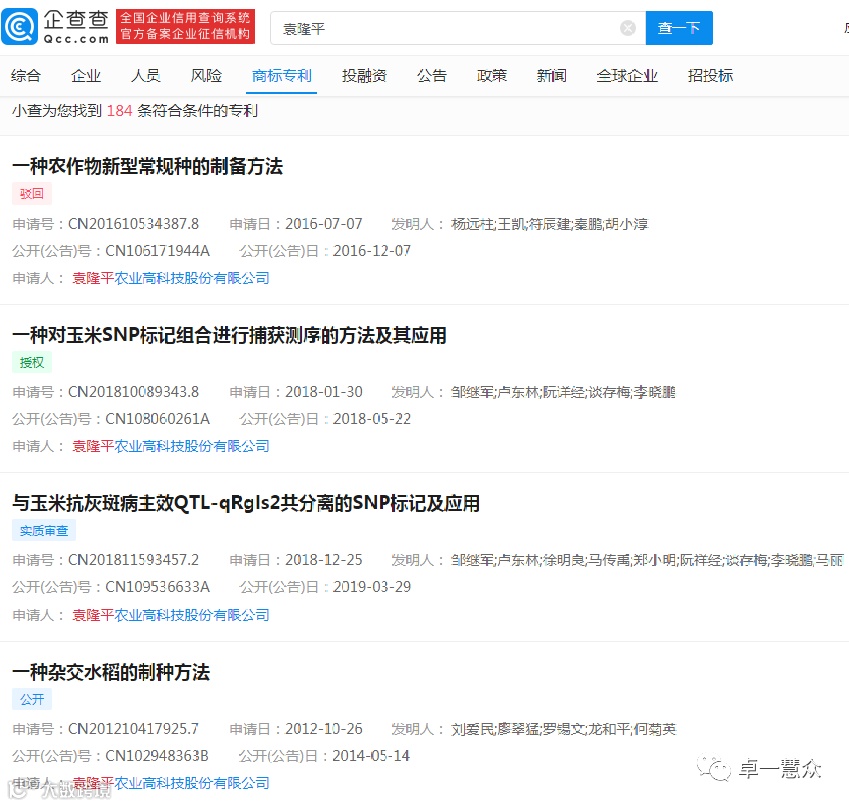Switch to the 新闻 tab
Screen dimensions: 849x806
551,76
